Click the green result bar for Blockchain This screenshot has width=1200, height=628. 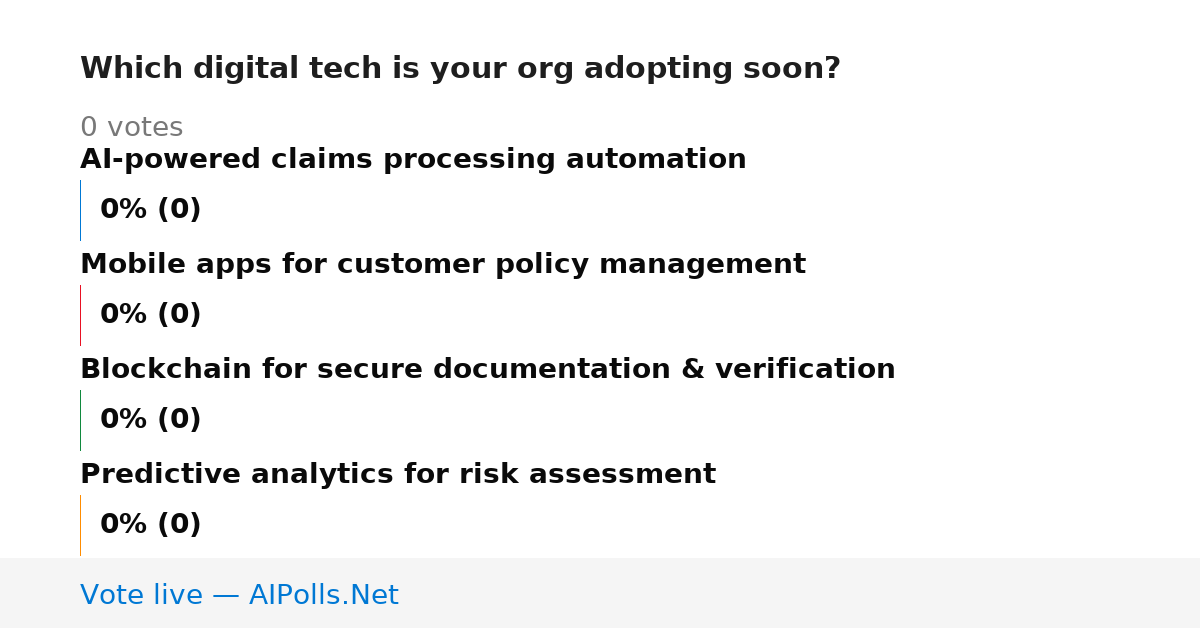(80, 420)
